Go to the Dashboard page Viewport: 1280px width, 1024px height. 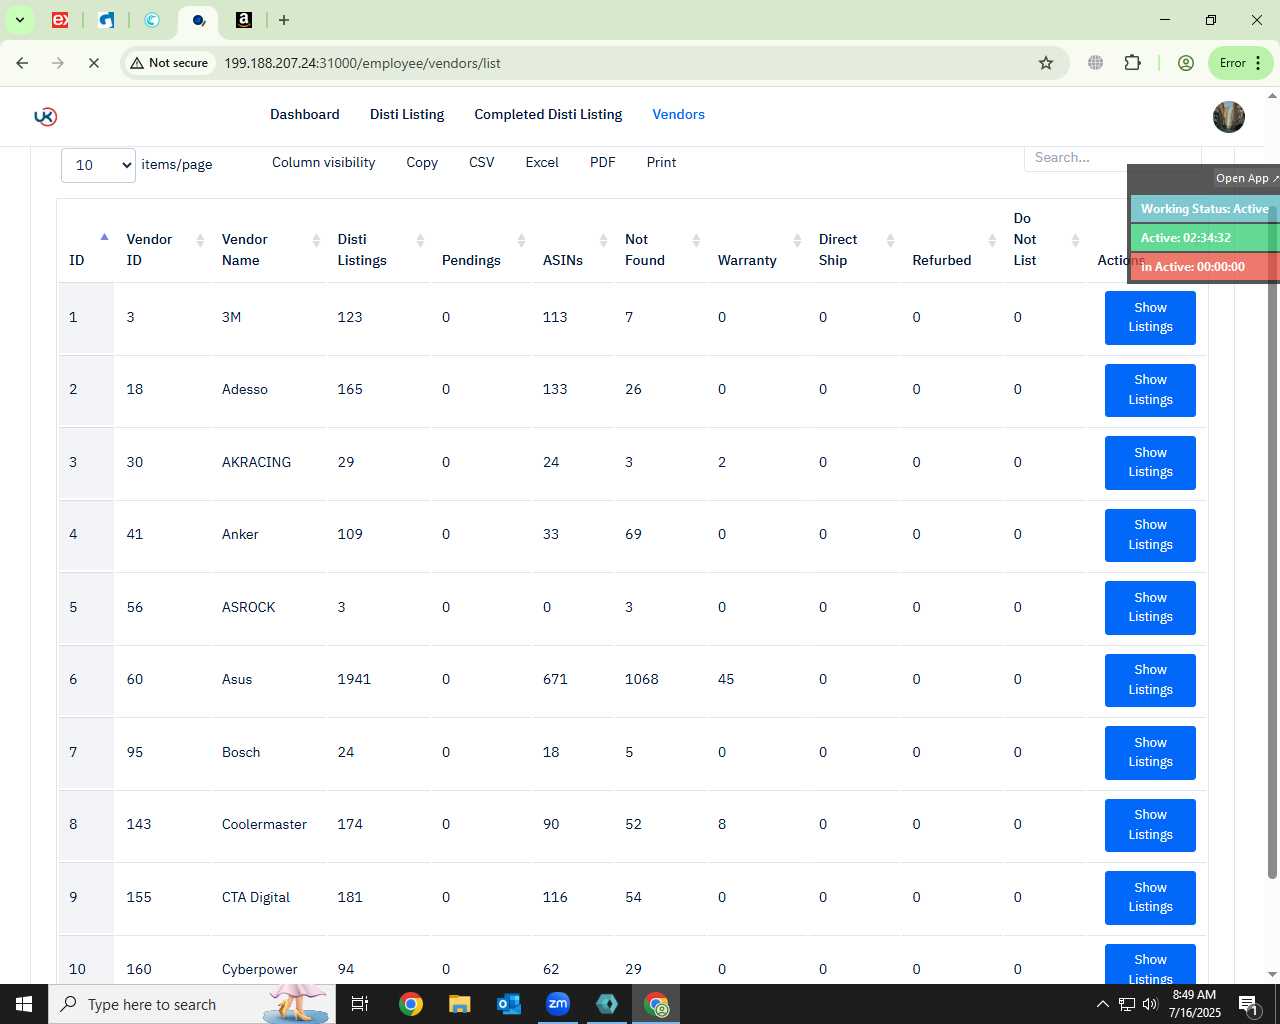pyautogui.click(x=305, y=114)
